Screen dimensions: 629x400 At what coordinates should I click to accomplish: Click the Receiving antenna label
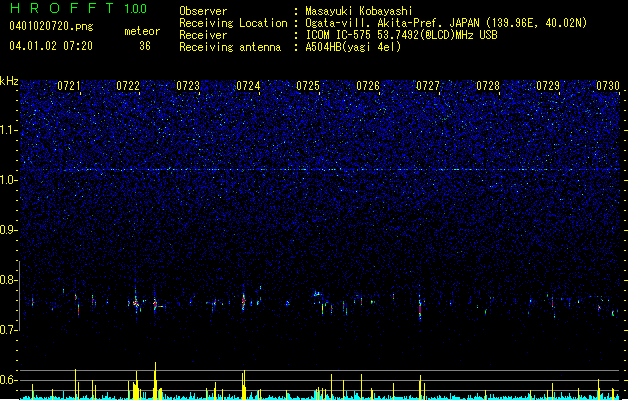(x=230, y=47)
